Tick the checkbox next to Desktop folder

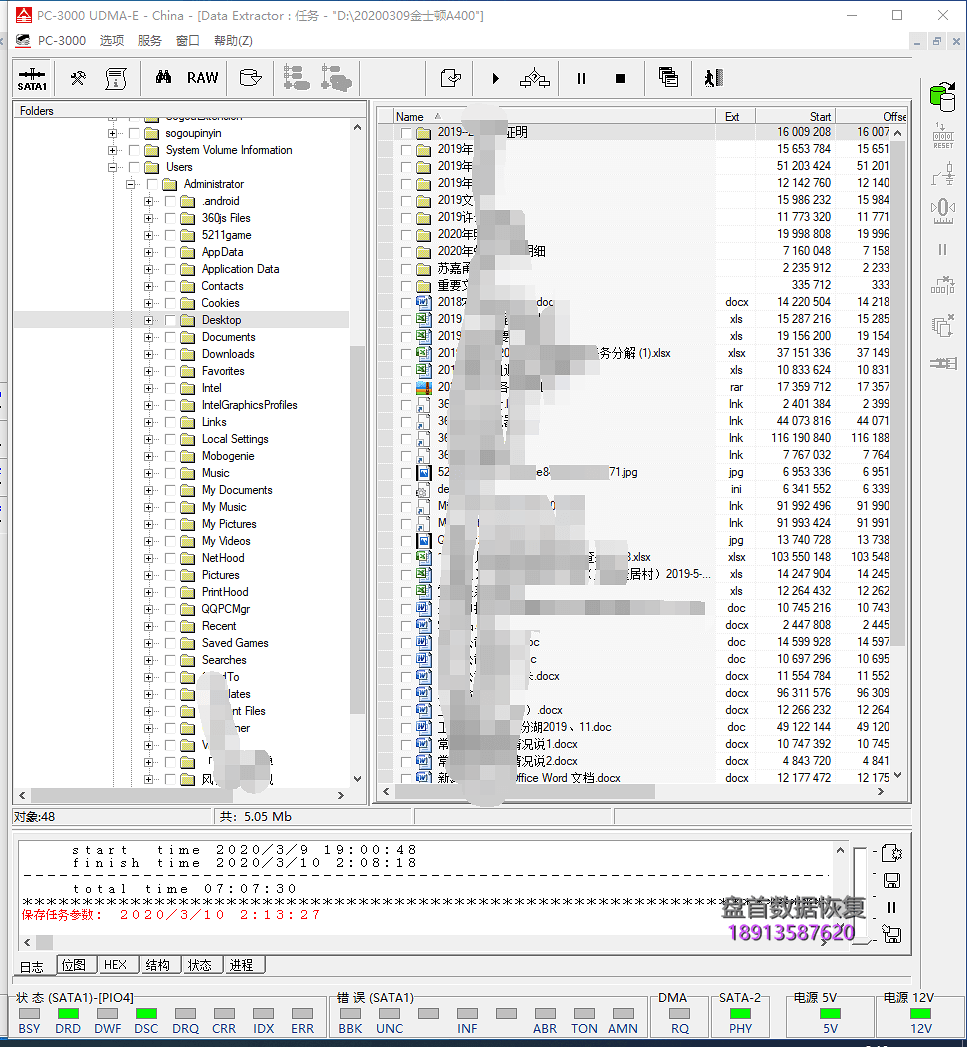(x=170, y=321)
